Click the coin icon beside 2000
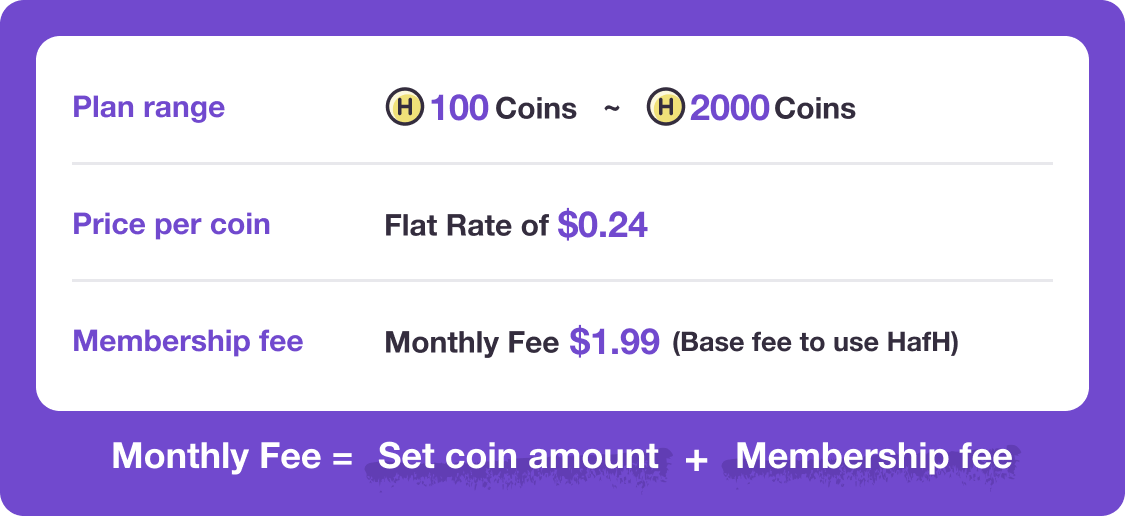This screenshot has width=1125, height=516. 665,107
